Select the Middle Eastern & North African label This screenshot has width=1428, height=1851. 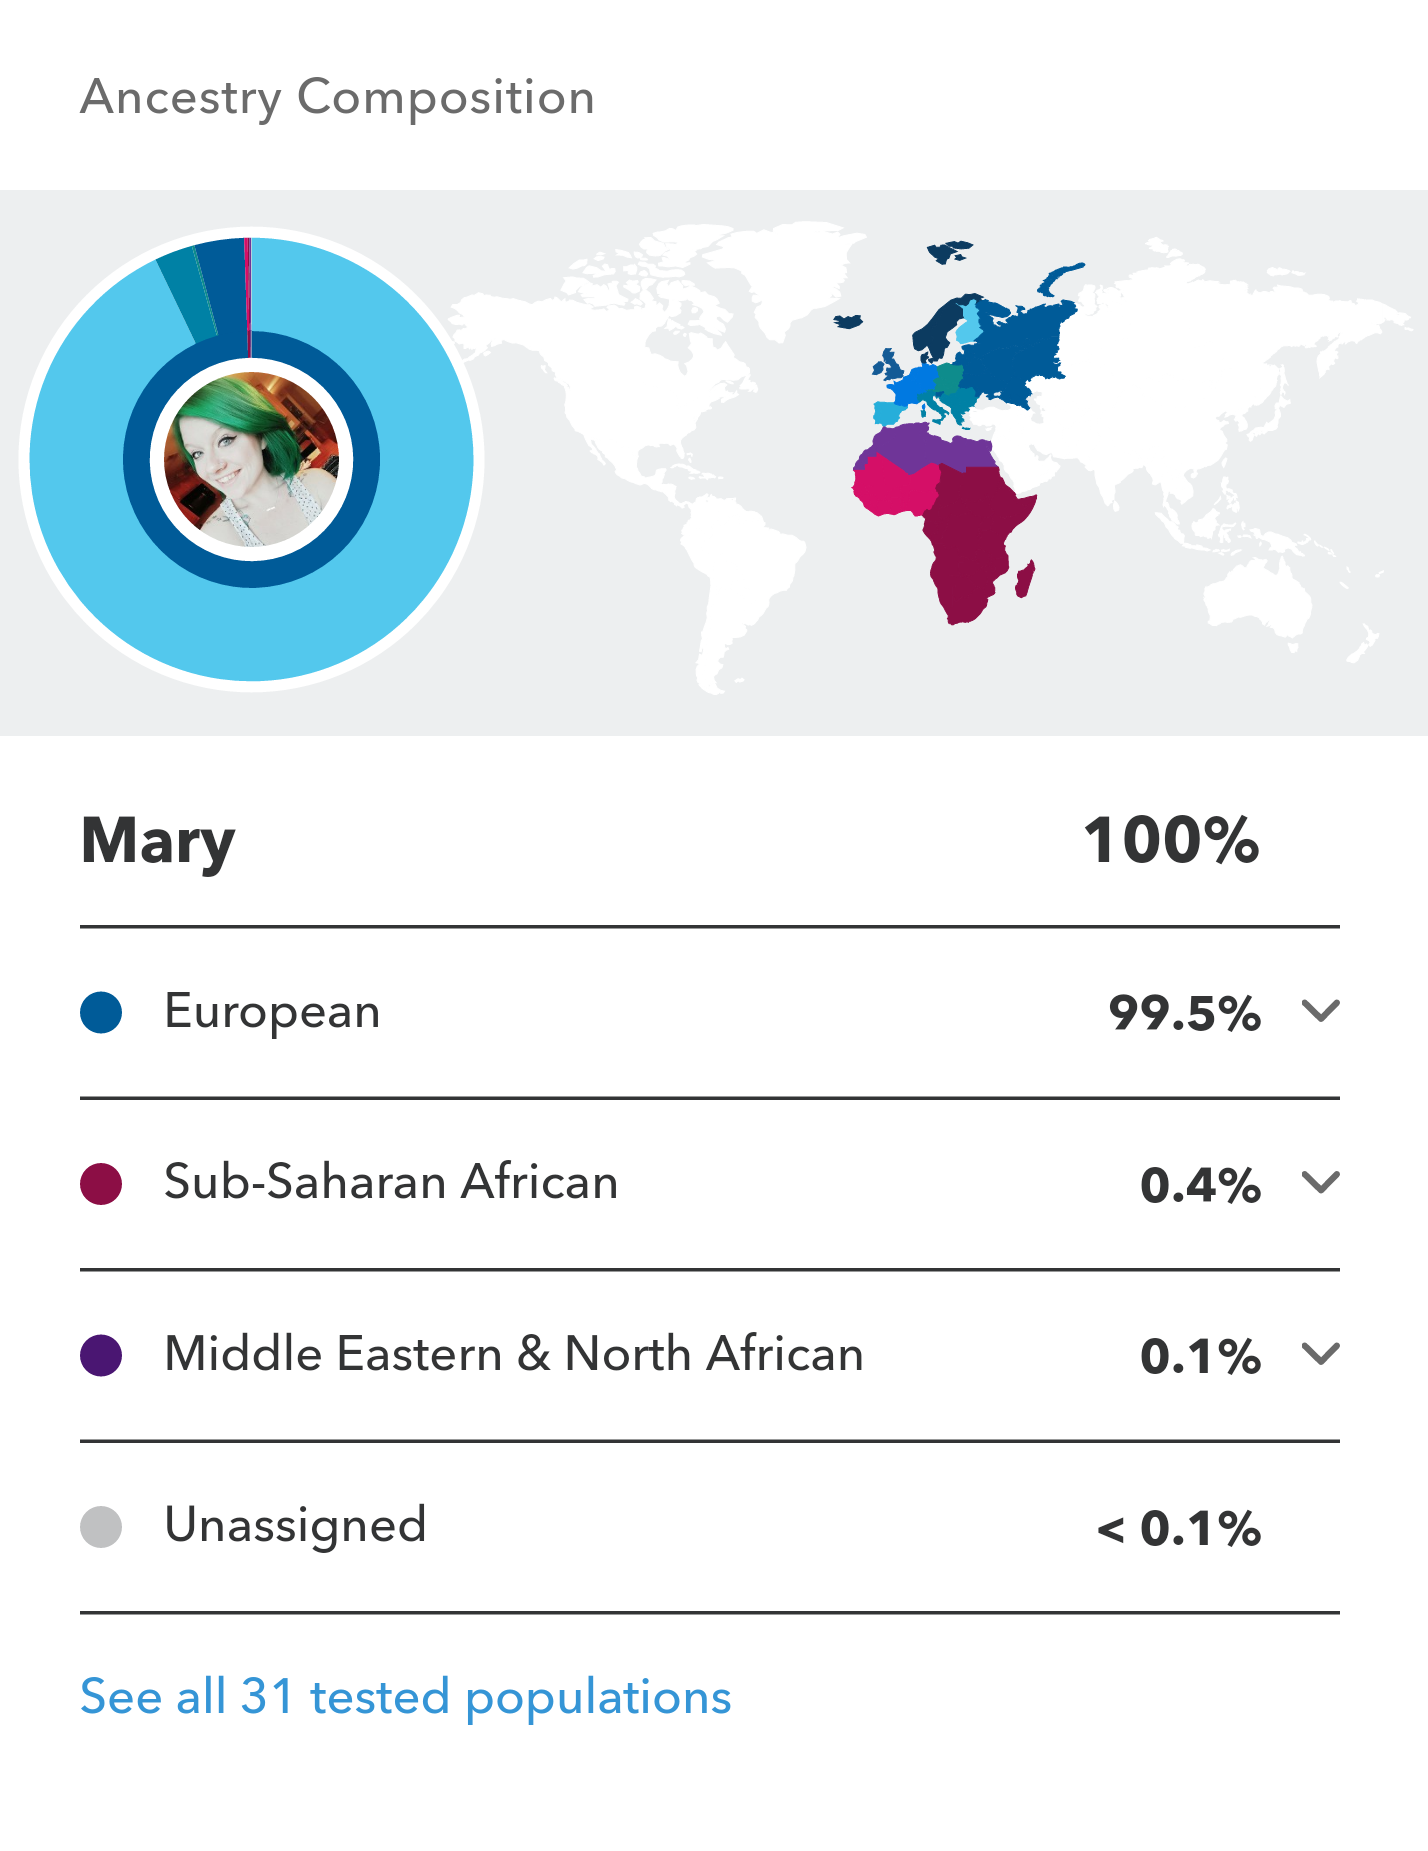(x=514, y=1354)
